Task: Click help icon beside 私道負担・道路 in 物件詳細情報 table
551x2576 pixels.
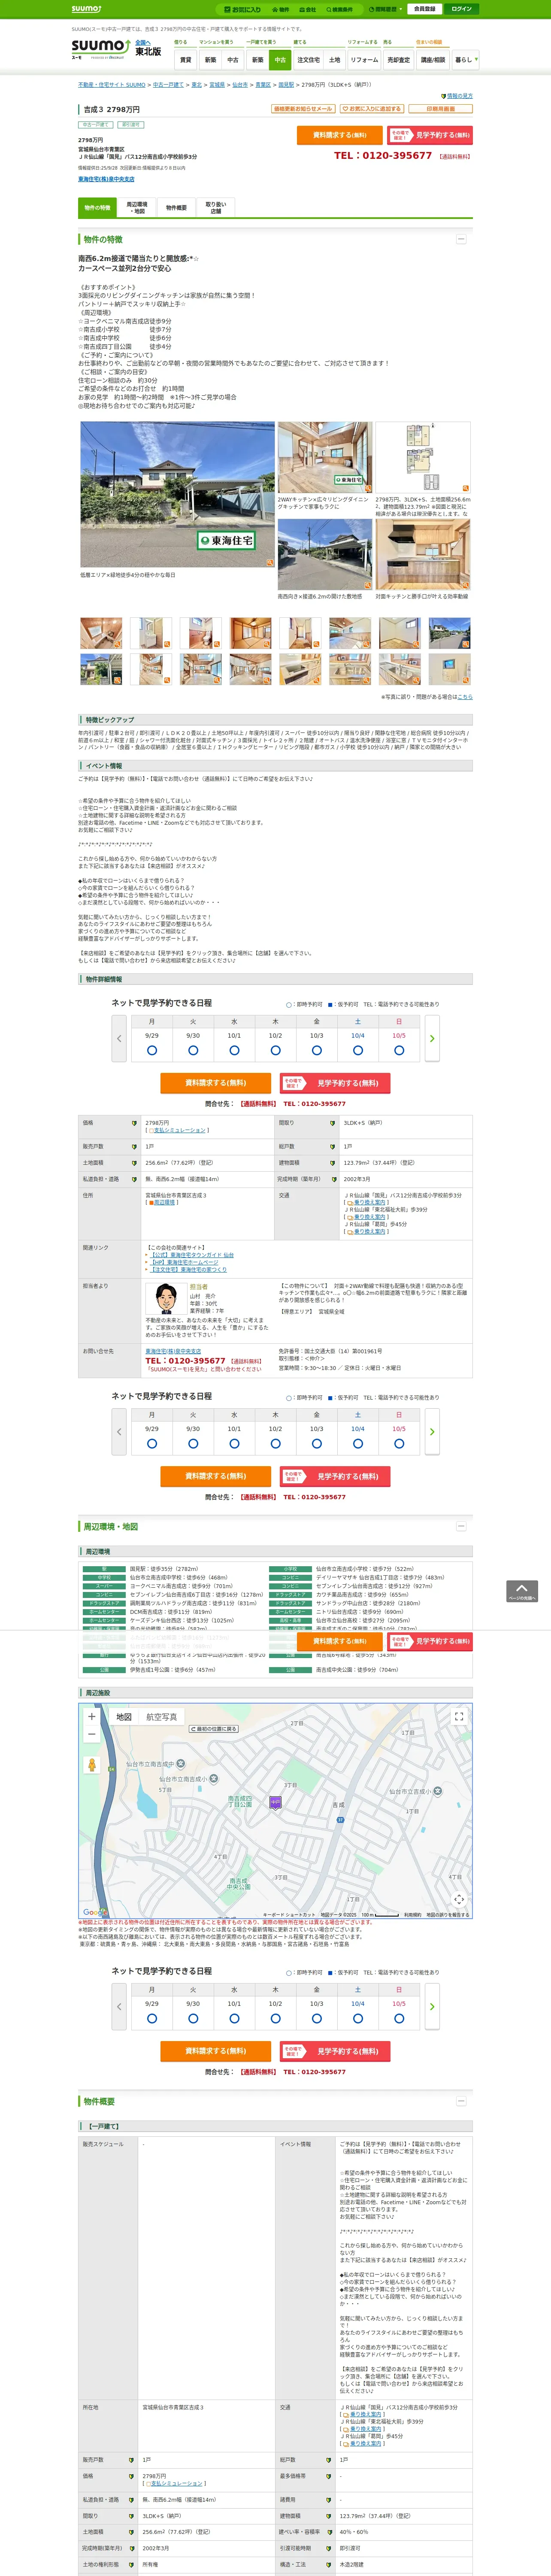Action: 134,1179
